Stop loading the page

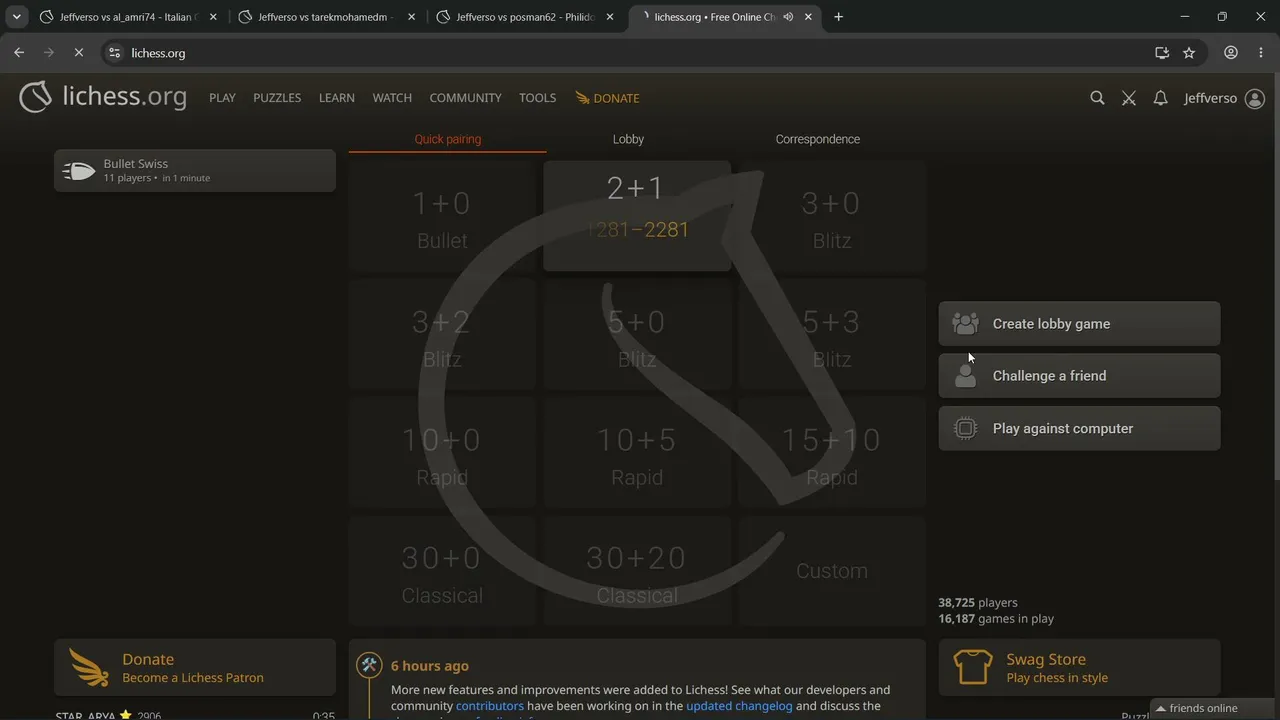[78, 53]
